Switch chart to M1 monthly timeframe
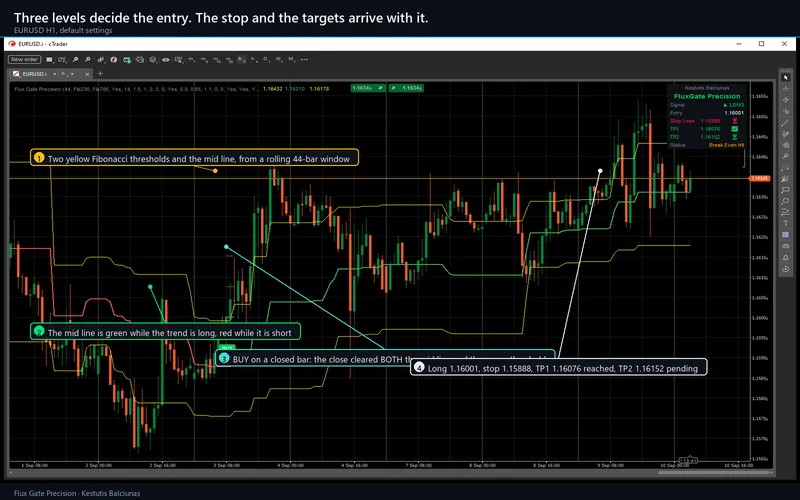The image size is (800, 500). (291, 60)
